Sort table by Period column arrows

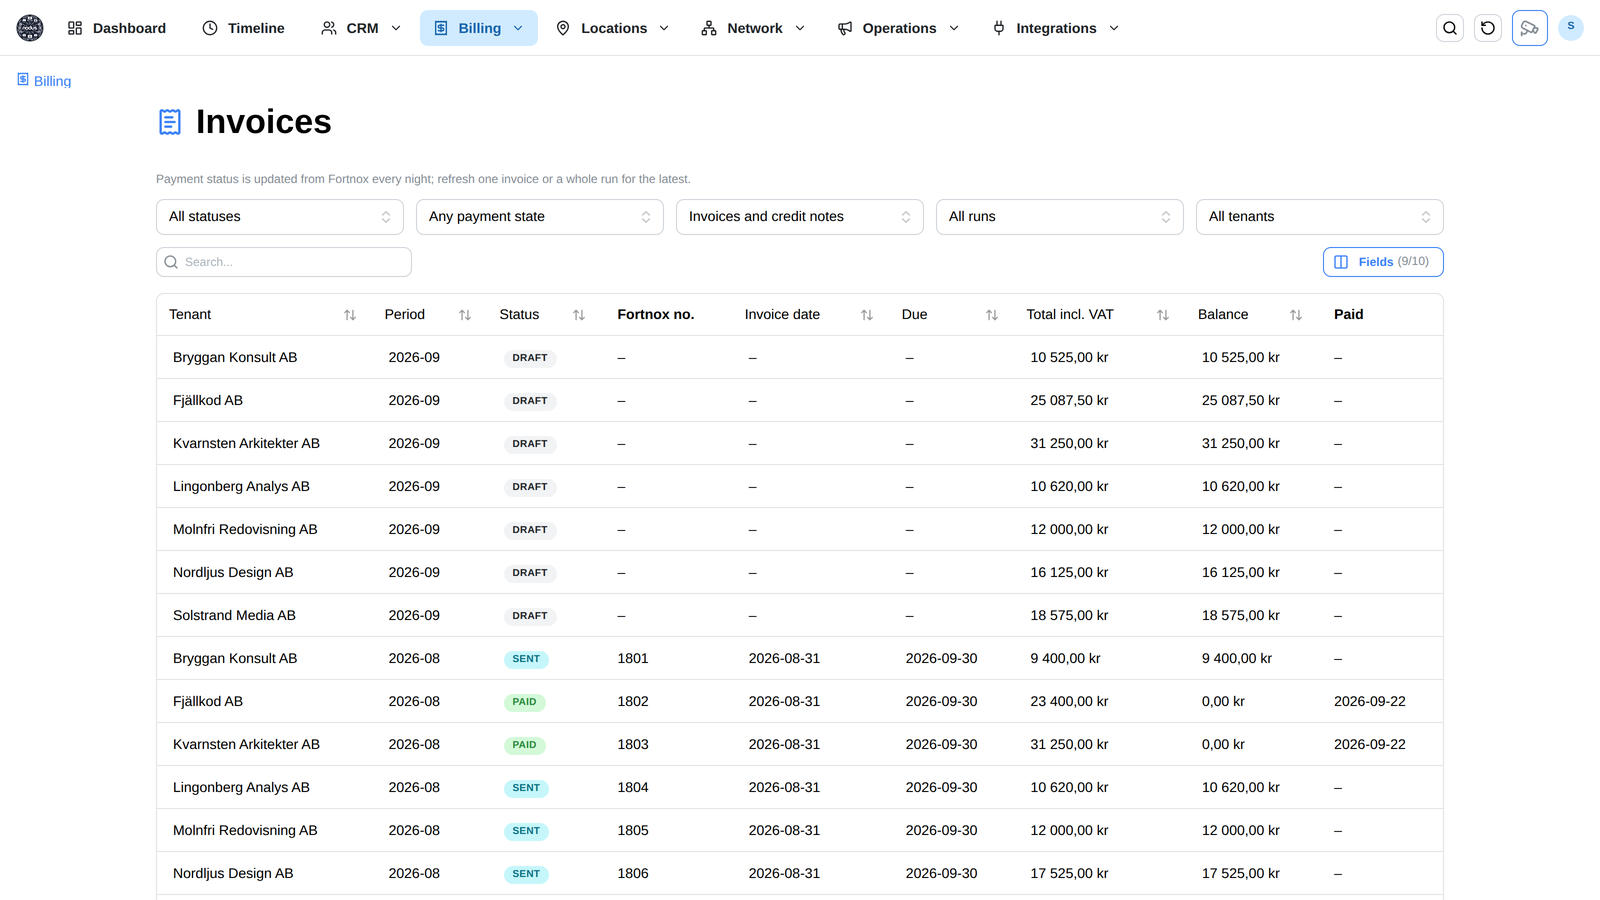(465, 315)
